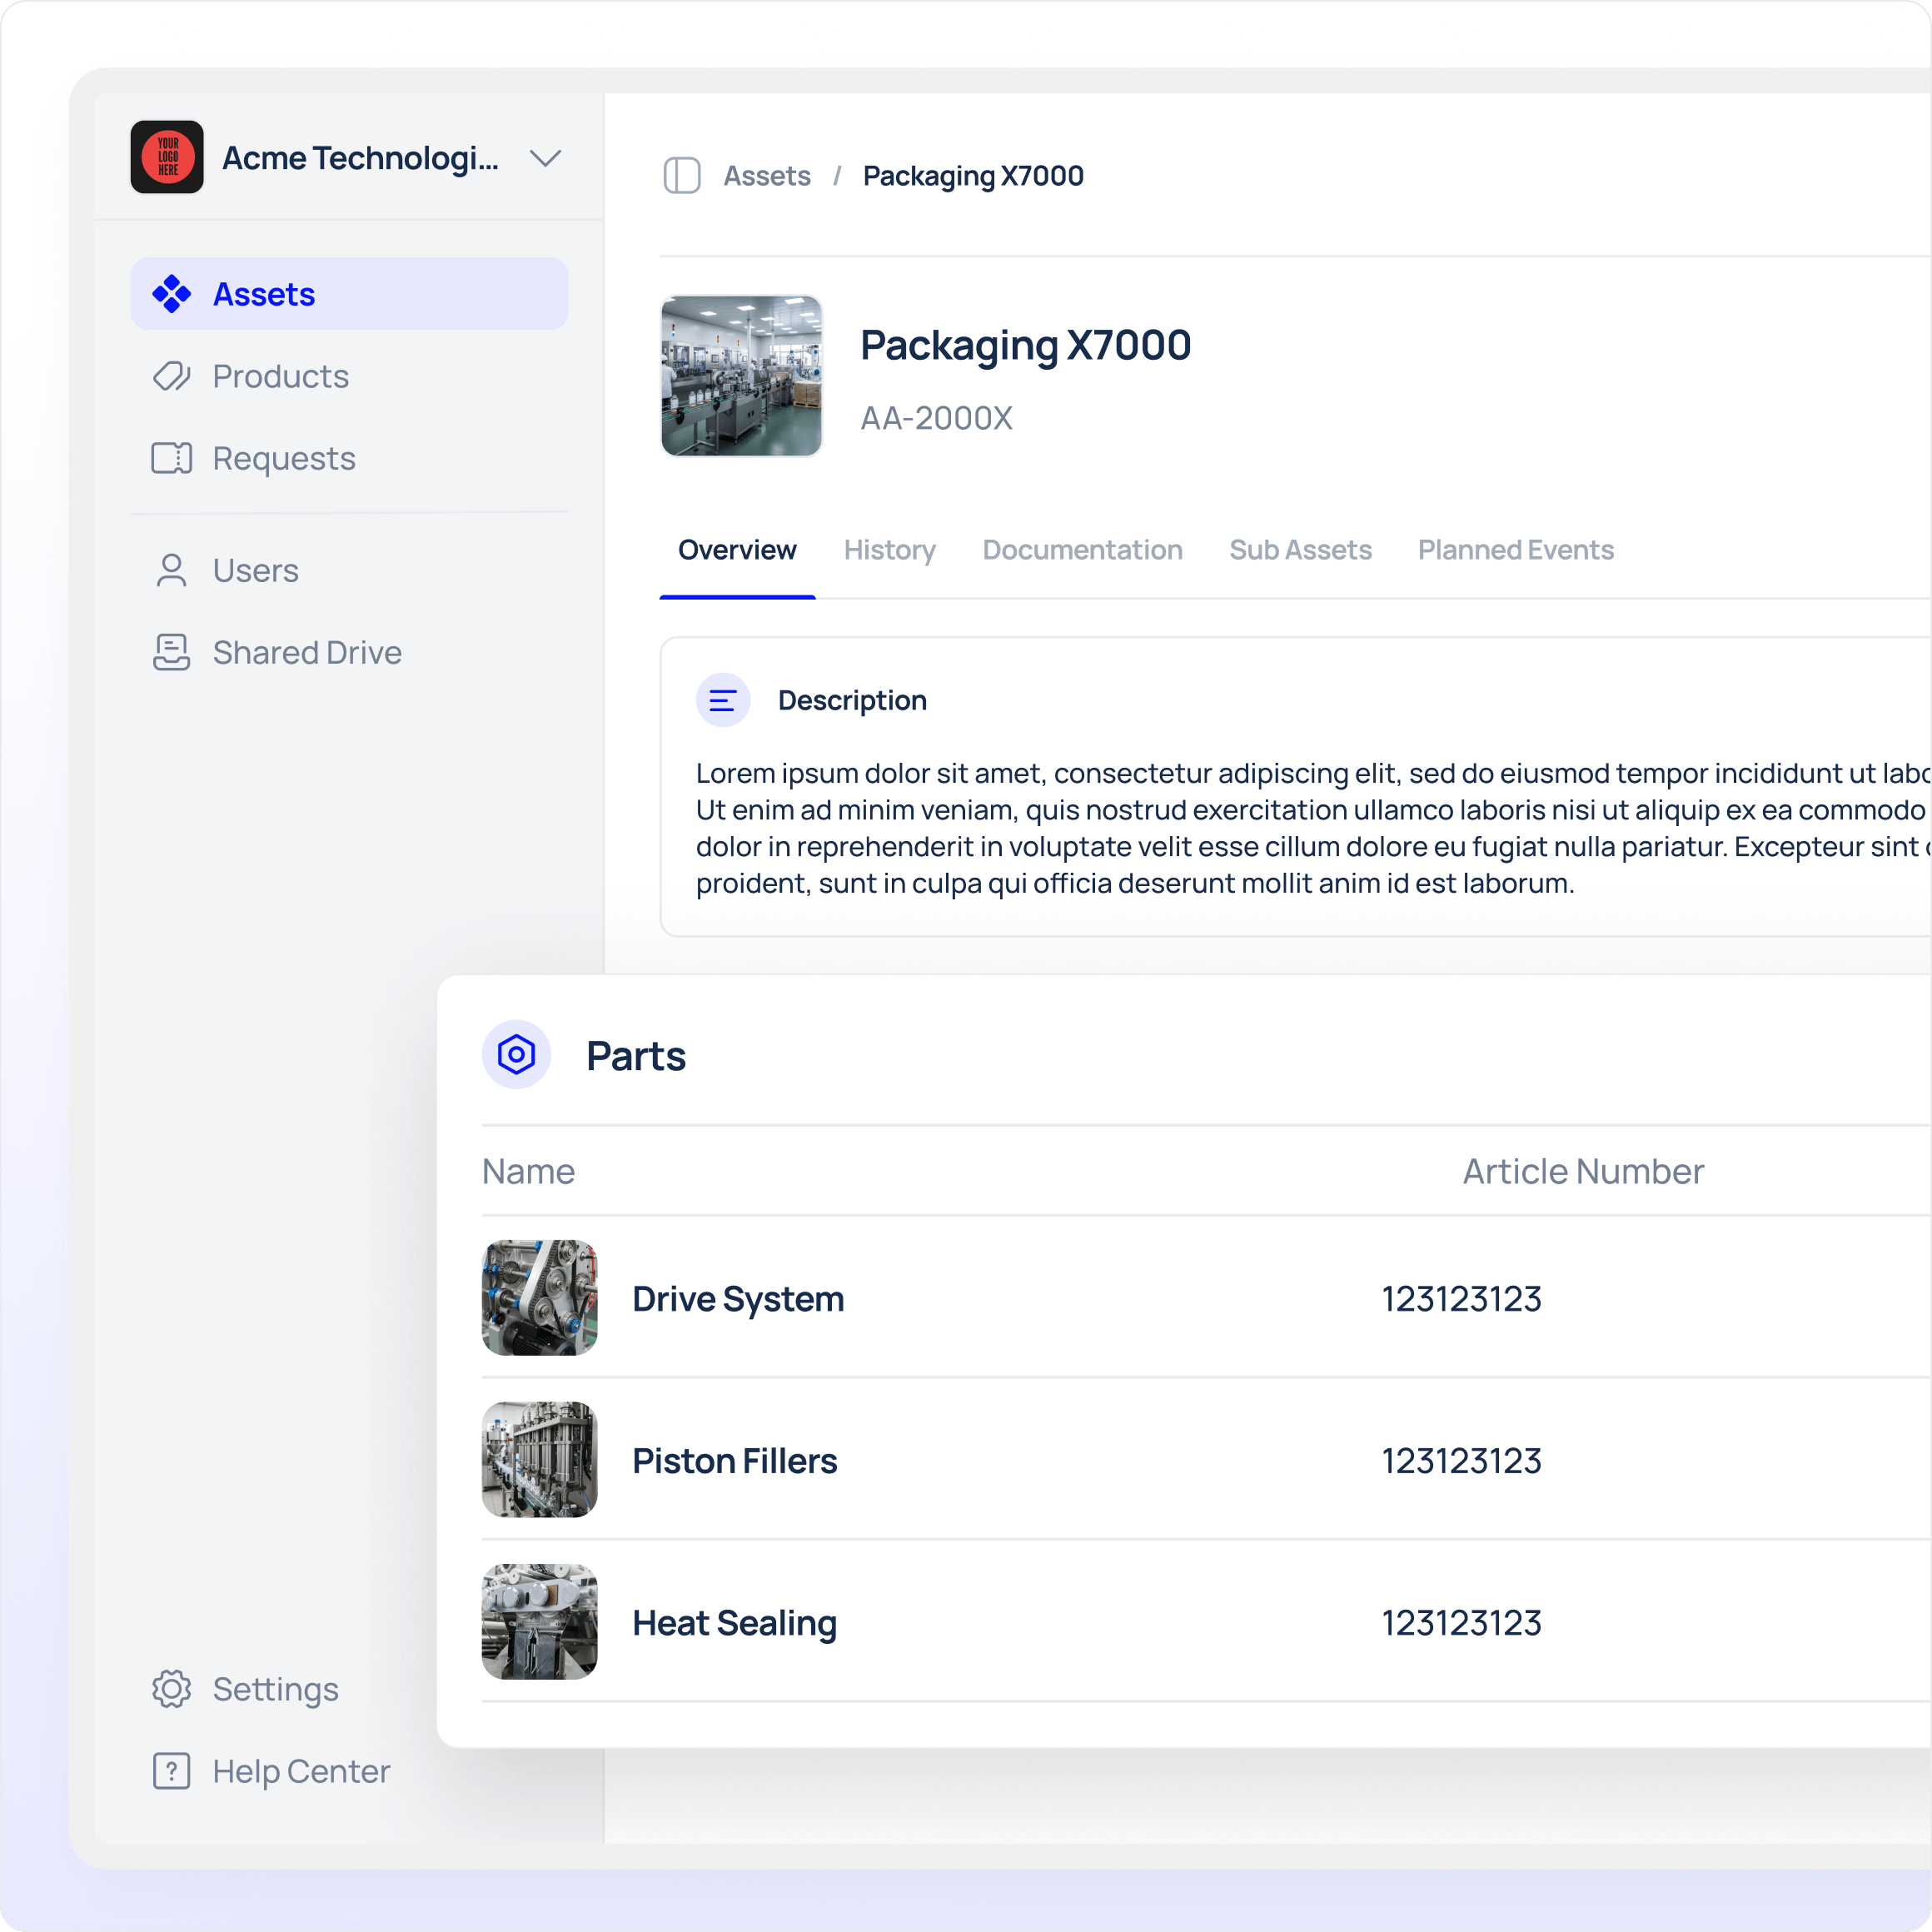Click the Products tag icon
This screenshot has height=1932, width=1932.
click(x=171, y=376)
